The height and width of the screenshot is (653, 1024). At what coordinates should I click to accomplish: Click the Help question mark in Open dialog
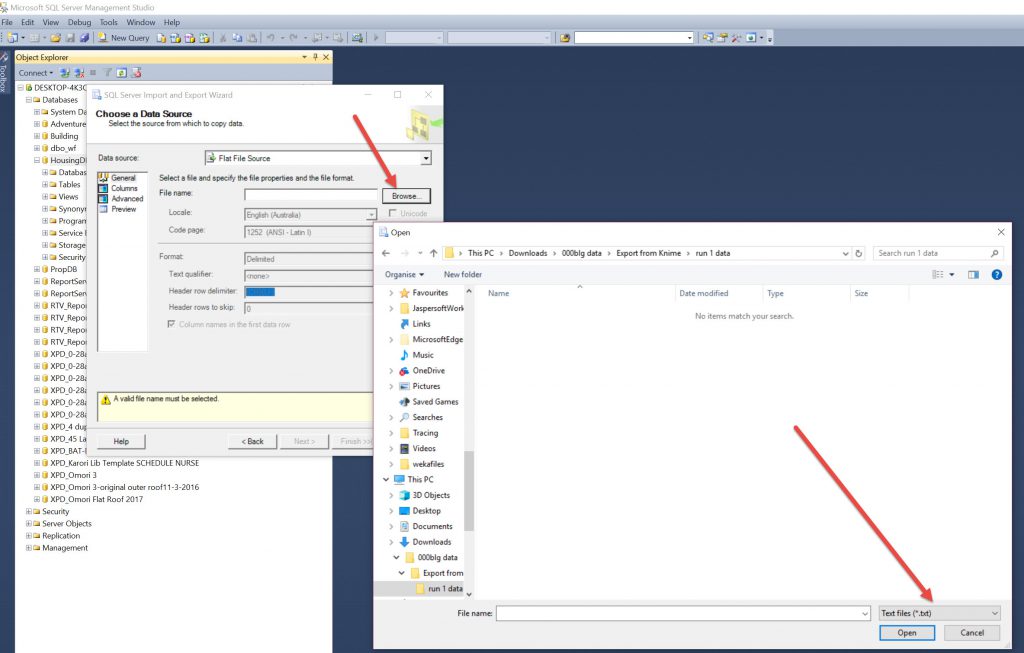click(x=996, y=274)
